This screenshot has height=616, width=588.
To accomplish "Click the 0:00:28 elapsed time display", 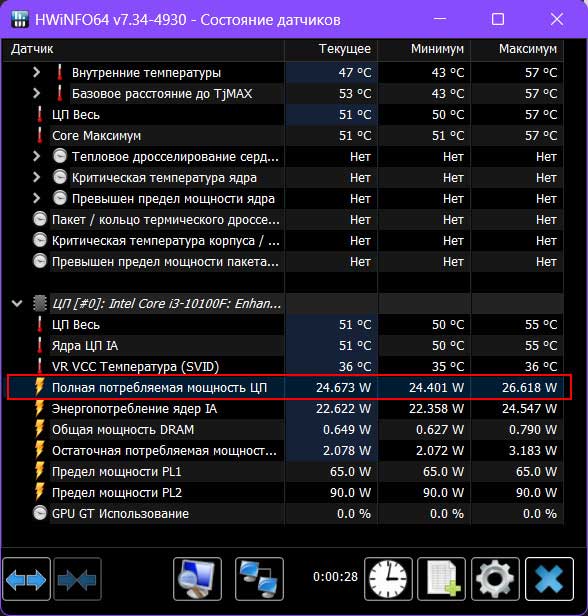I will pyautogui.click(x=335, y=577).
